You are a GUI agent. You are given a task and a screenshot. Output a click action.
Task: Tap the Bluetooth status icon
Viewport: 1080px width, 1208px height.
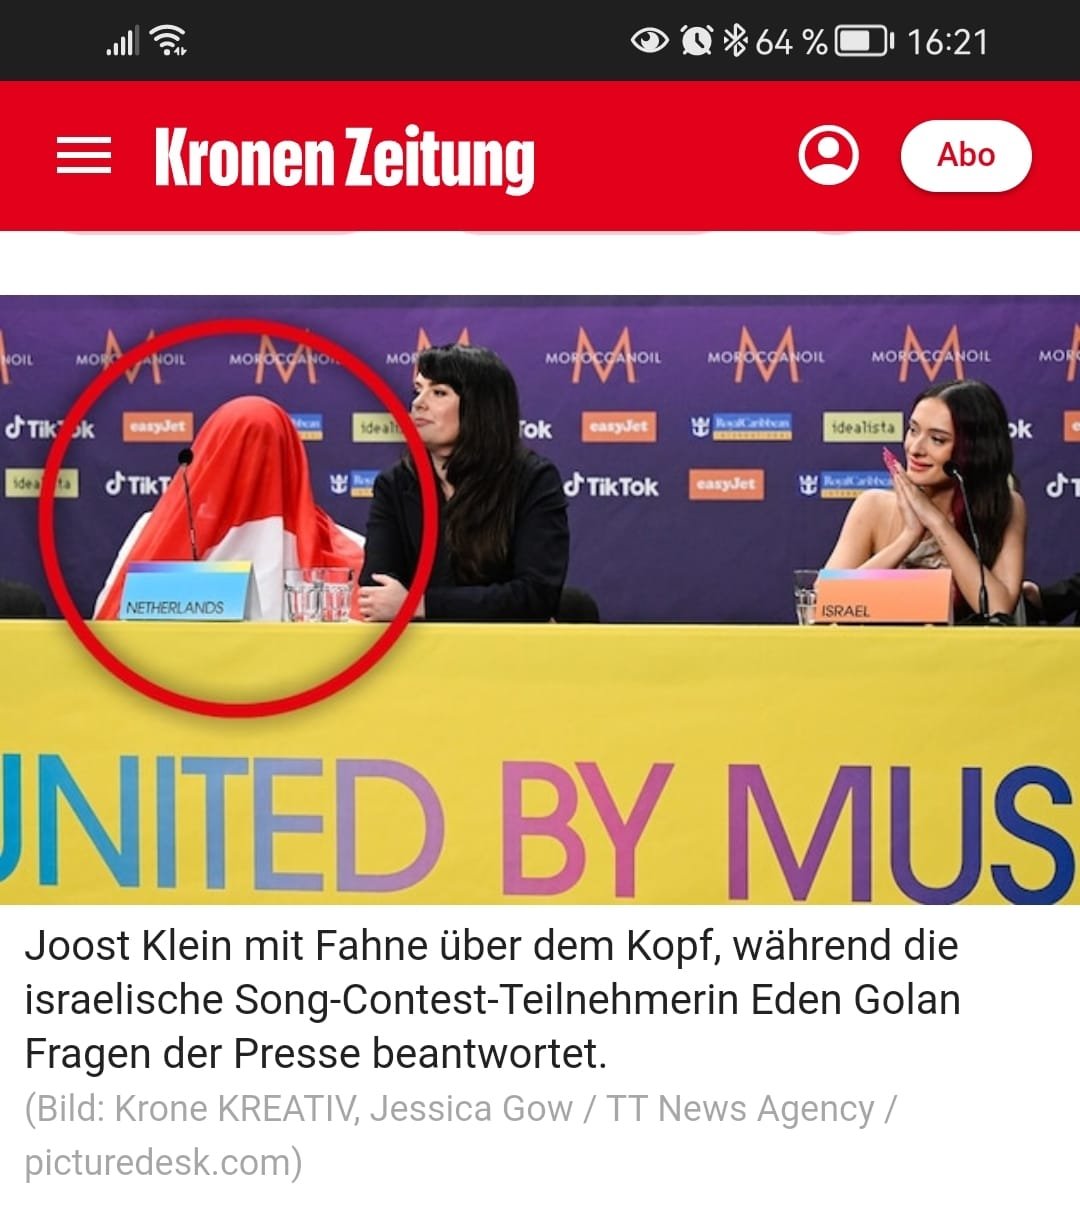tap(736, 41)
